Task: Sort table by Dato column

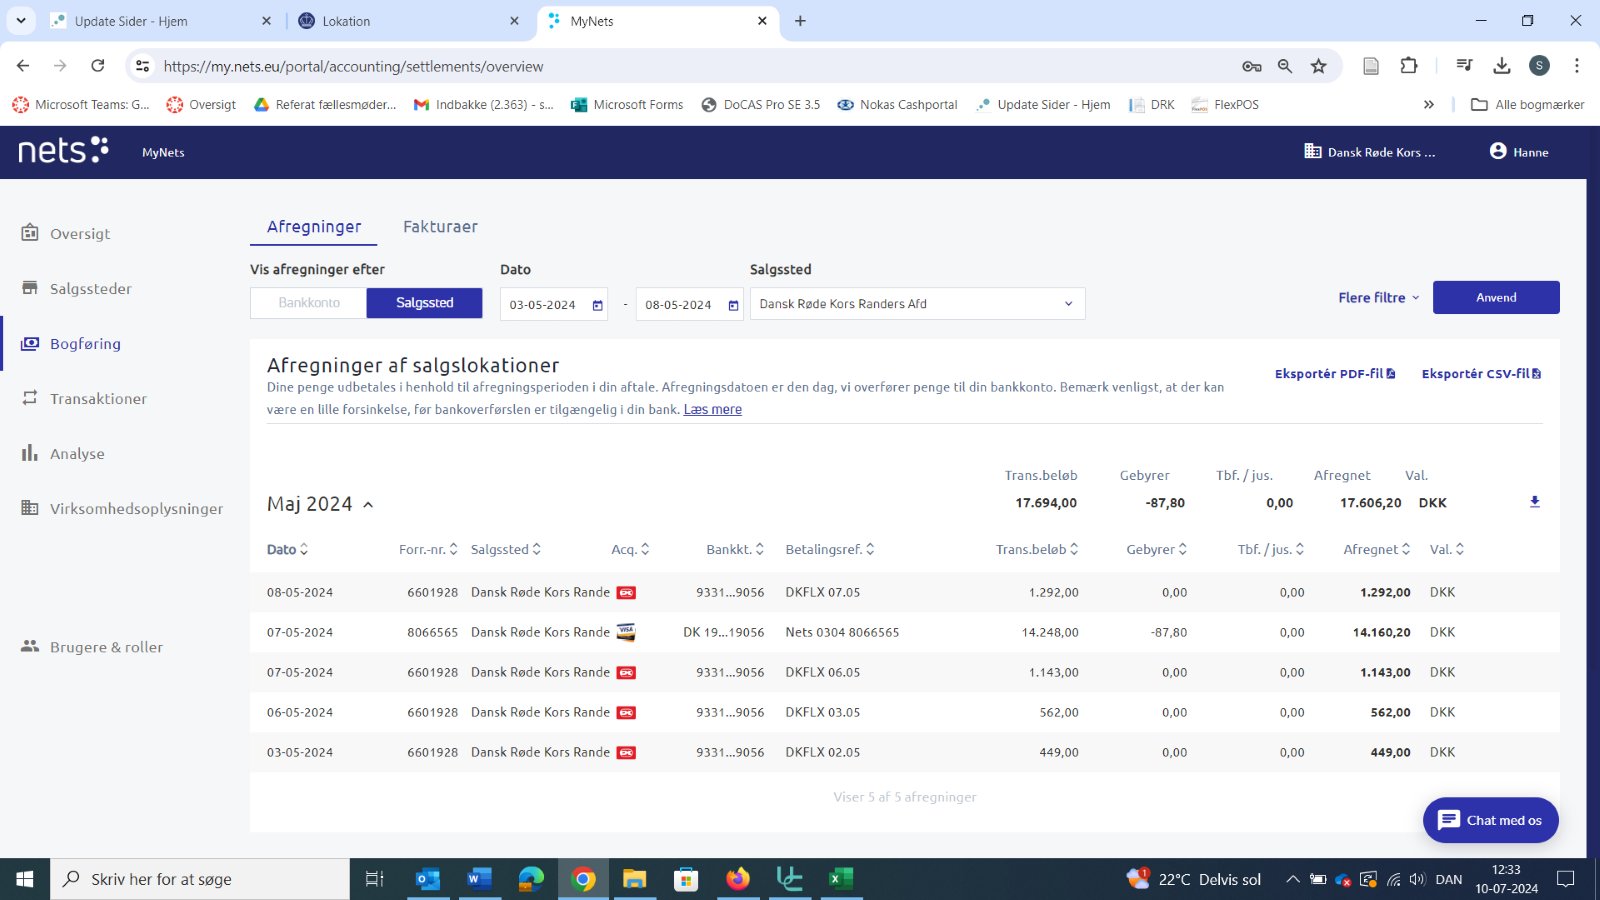Action: [x=288, y=549]
